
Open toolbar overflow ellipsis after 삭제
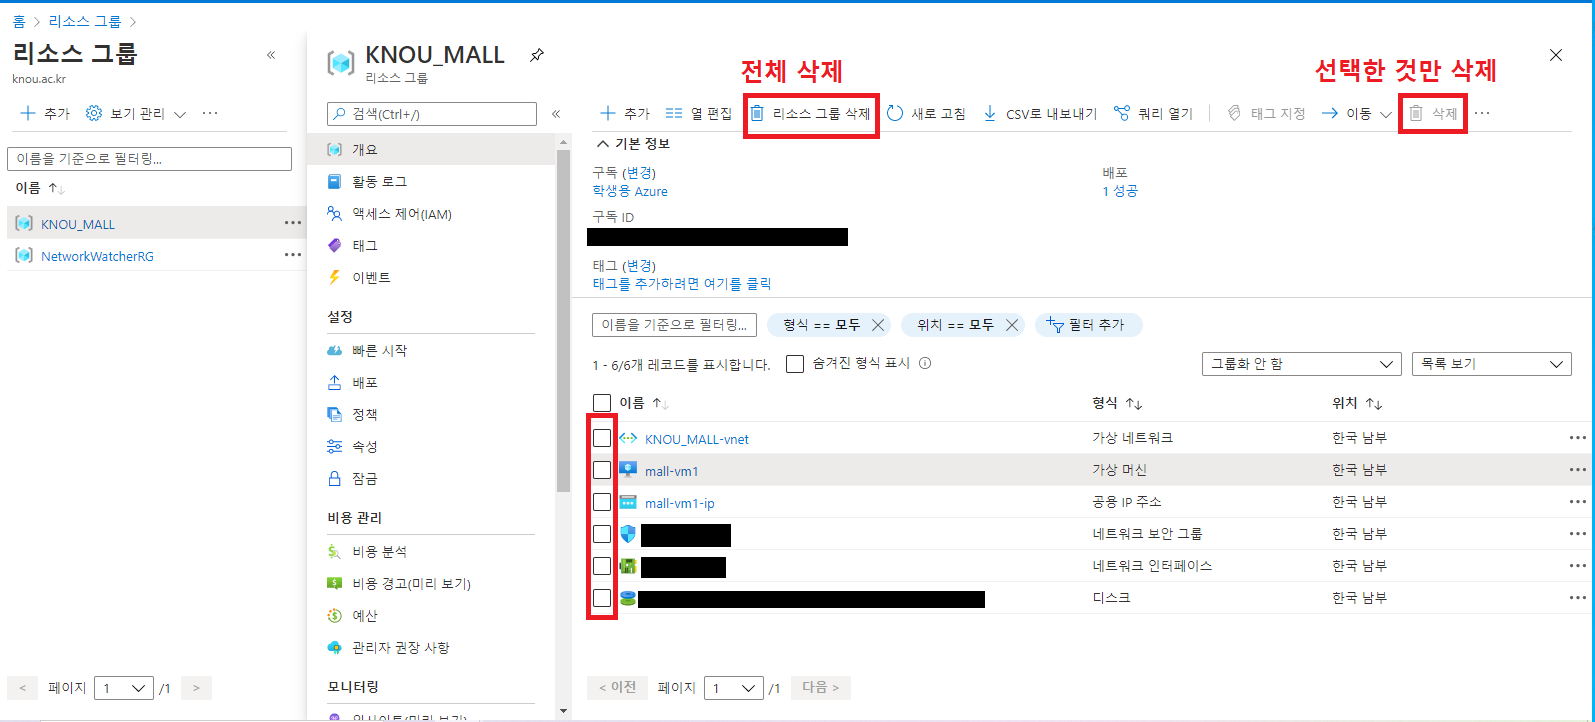coord(1482,114)
